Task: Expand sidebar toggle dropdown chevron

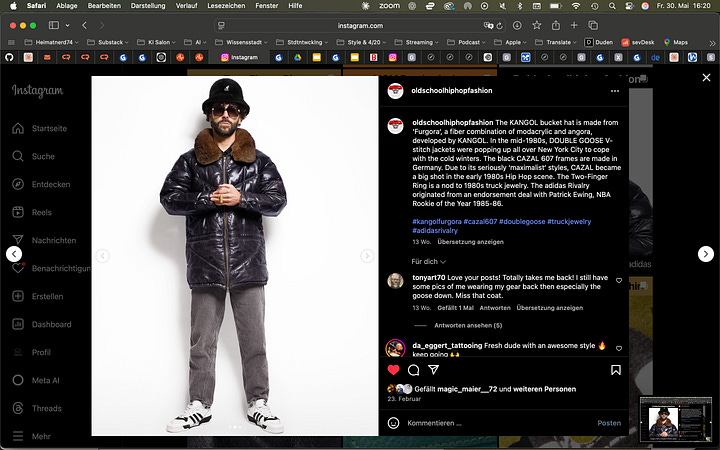Action: pos(68,25)
